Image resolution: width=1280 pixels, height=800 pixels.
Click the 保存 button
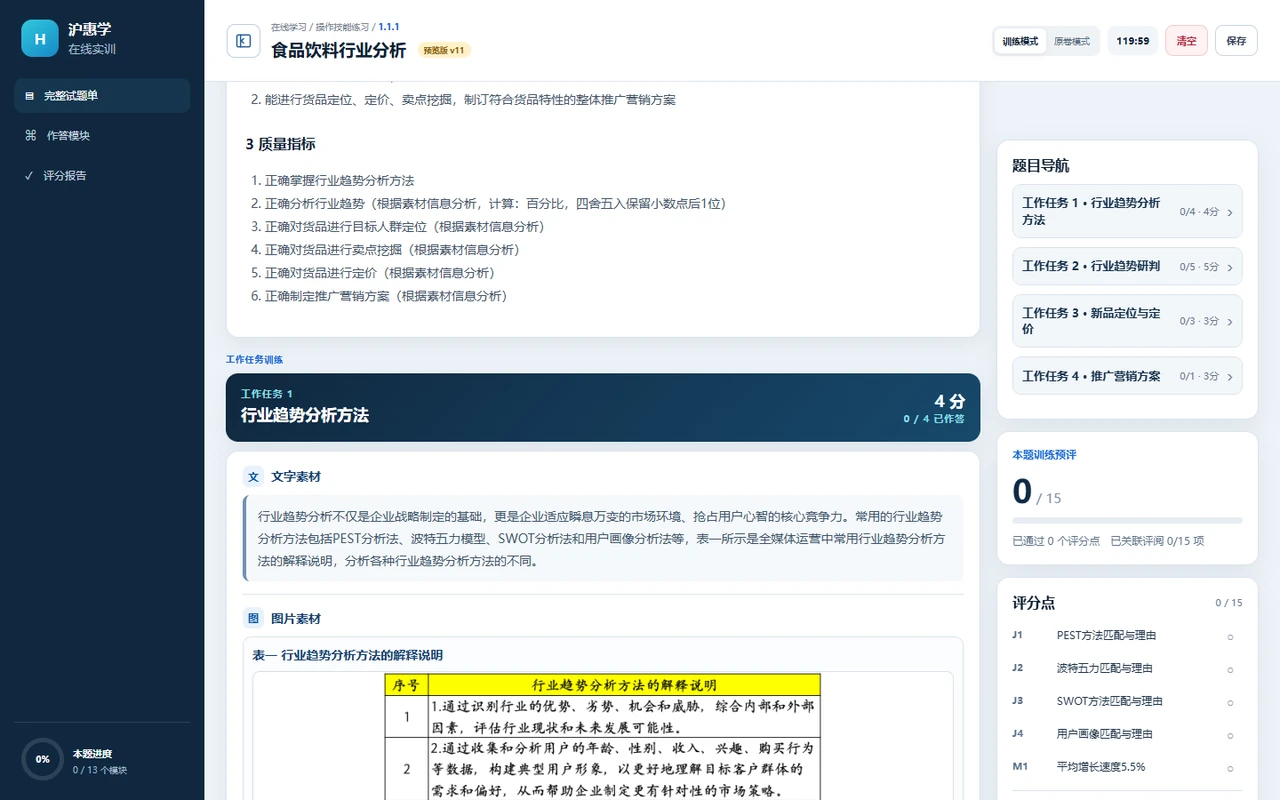point(1236,41)
